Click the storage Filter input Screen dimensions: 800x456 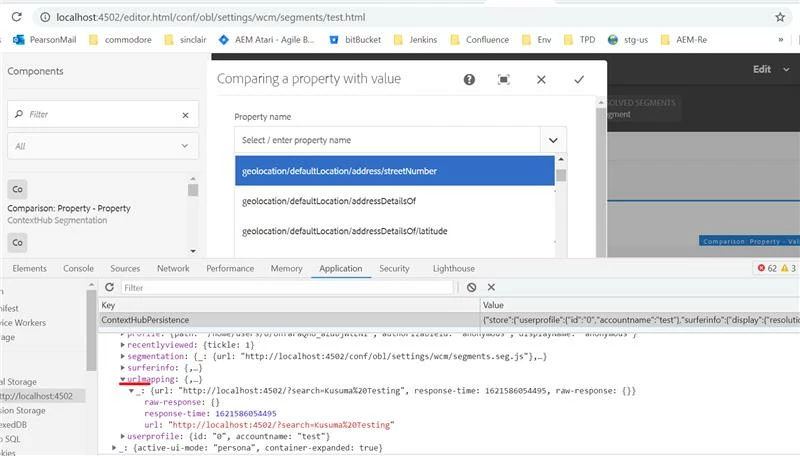[x=287, y=288]
